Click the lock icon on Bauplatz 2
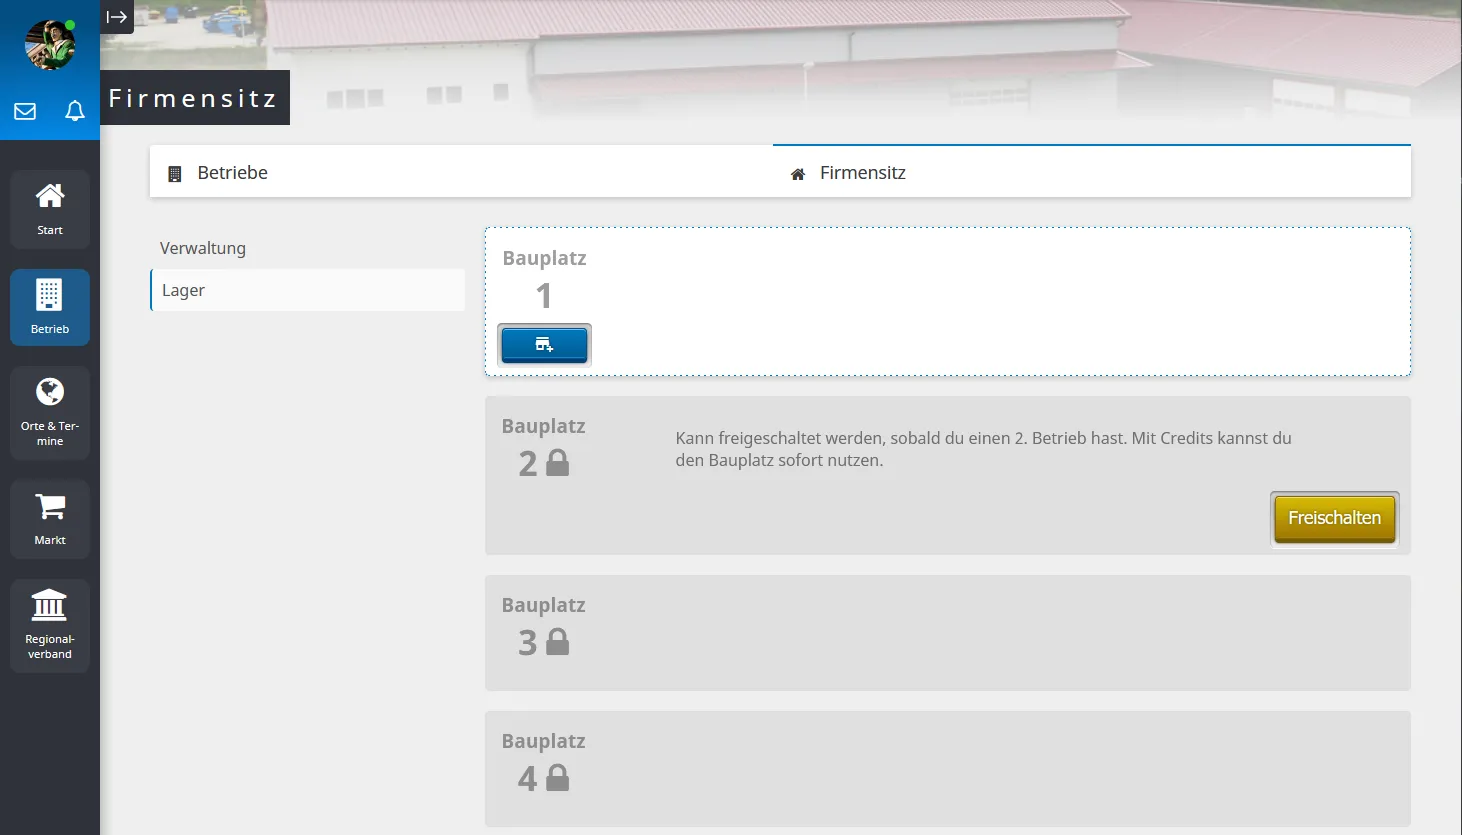This screenshot has width=1462, height=835. 558,463
